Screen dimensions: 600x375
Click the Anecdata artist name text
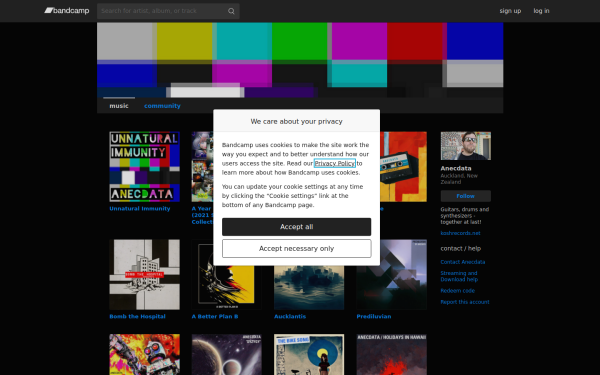click(456, 168)
